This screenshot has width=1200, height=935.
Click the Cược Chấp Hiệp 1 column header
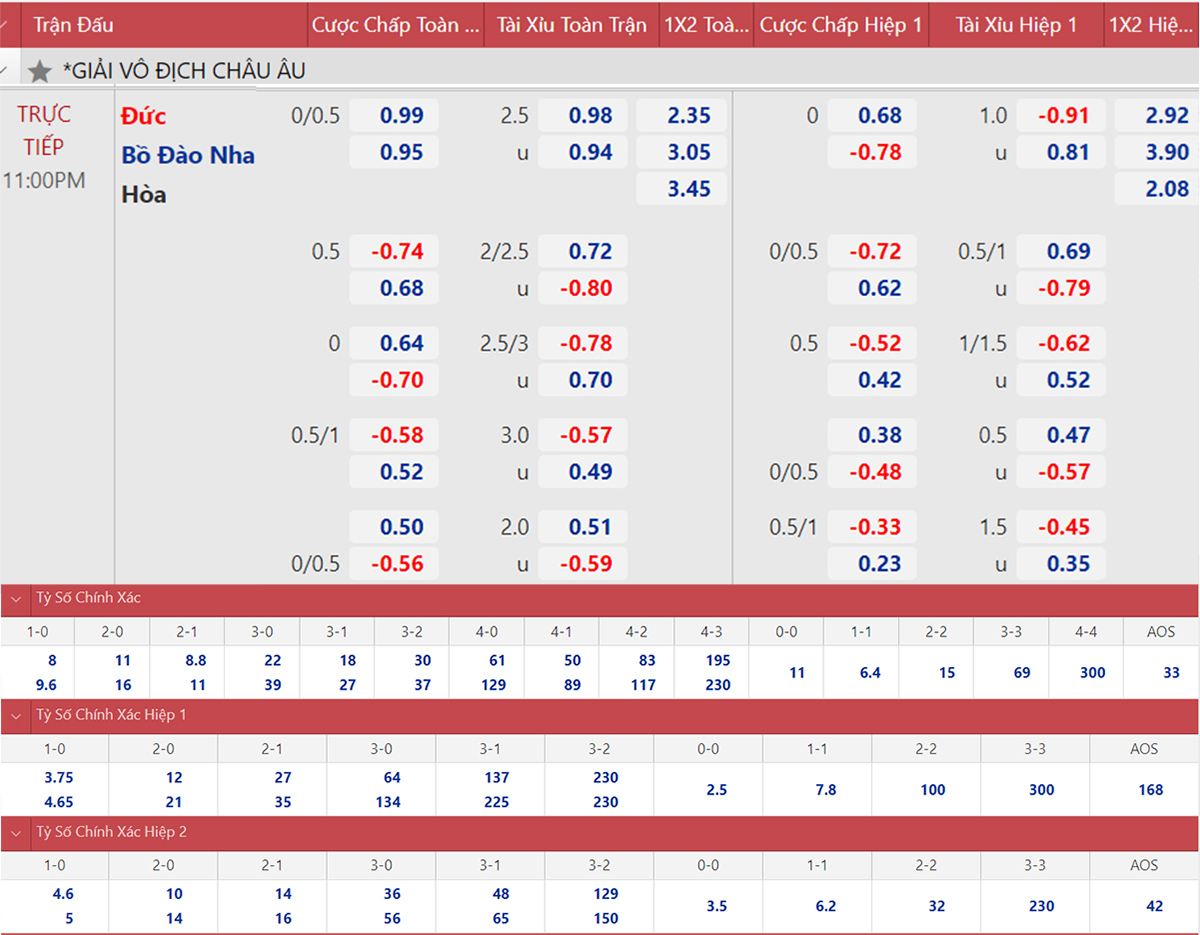pyautogui.click(x=840, y=25)
